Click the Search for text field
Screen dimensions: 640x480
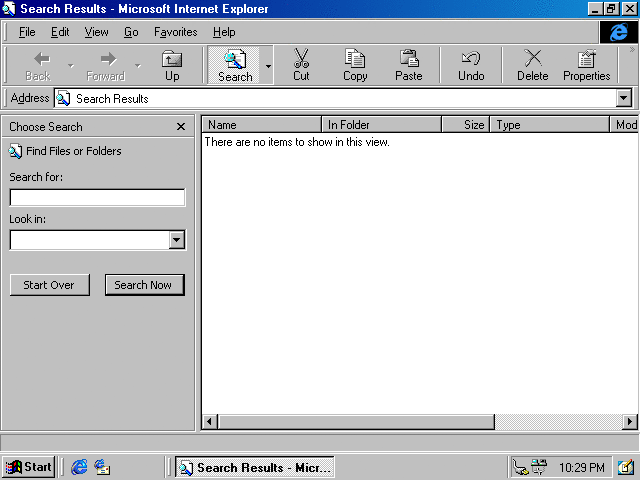coord(97,198)
